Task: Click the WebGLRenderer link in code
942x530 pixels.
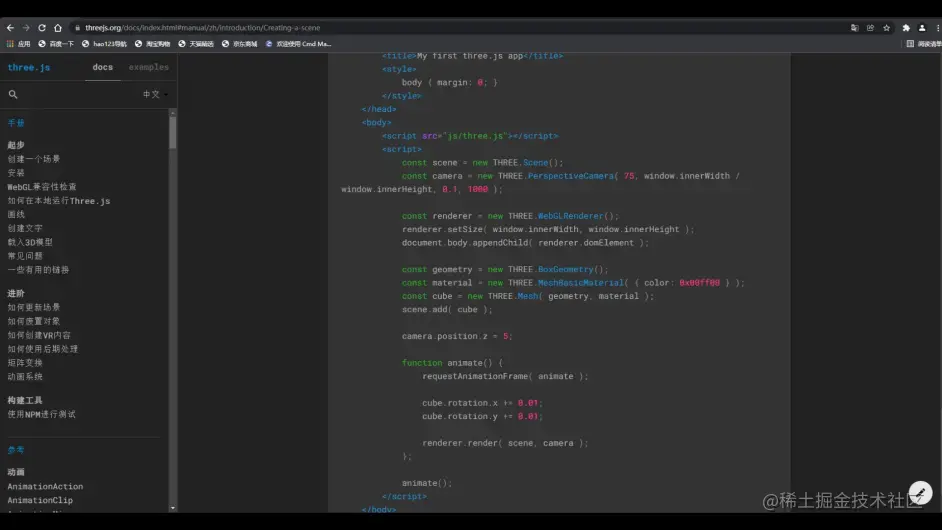Action: [x=570, y=216]
